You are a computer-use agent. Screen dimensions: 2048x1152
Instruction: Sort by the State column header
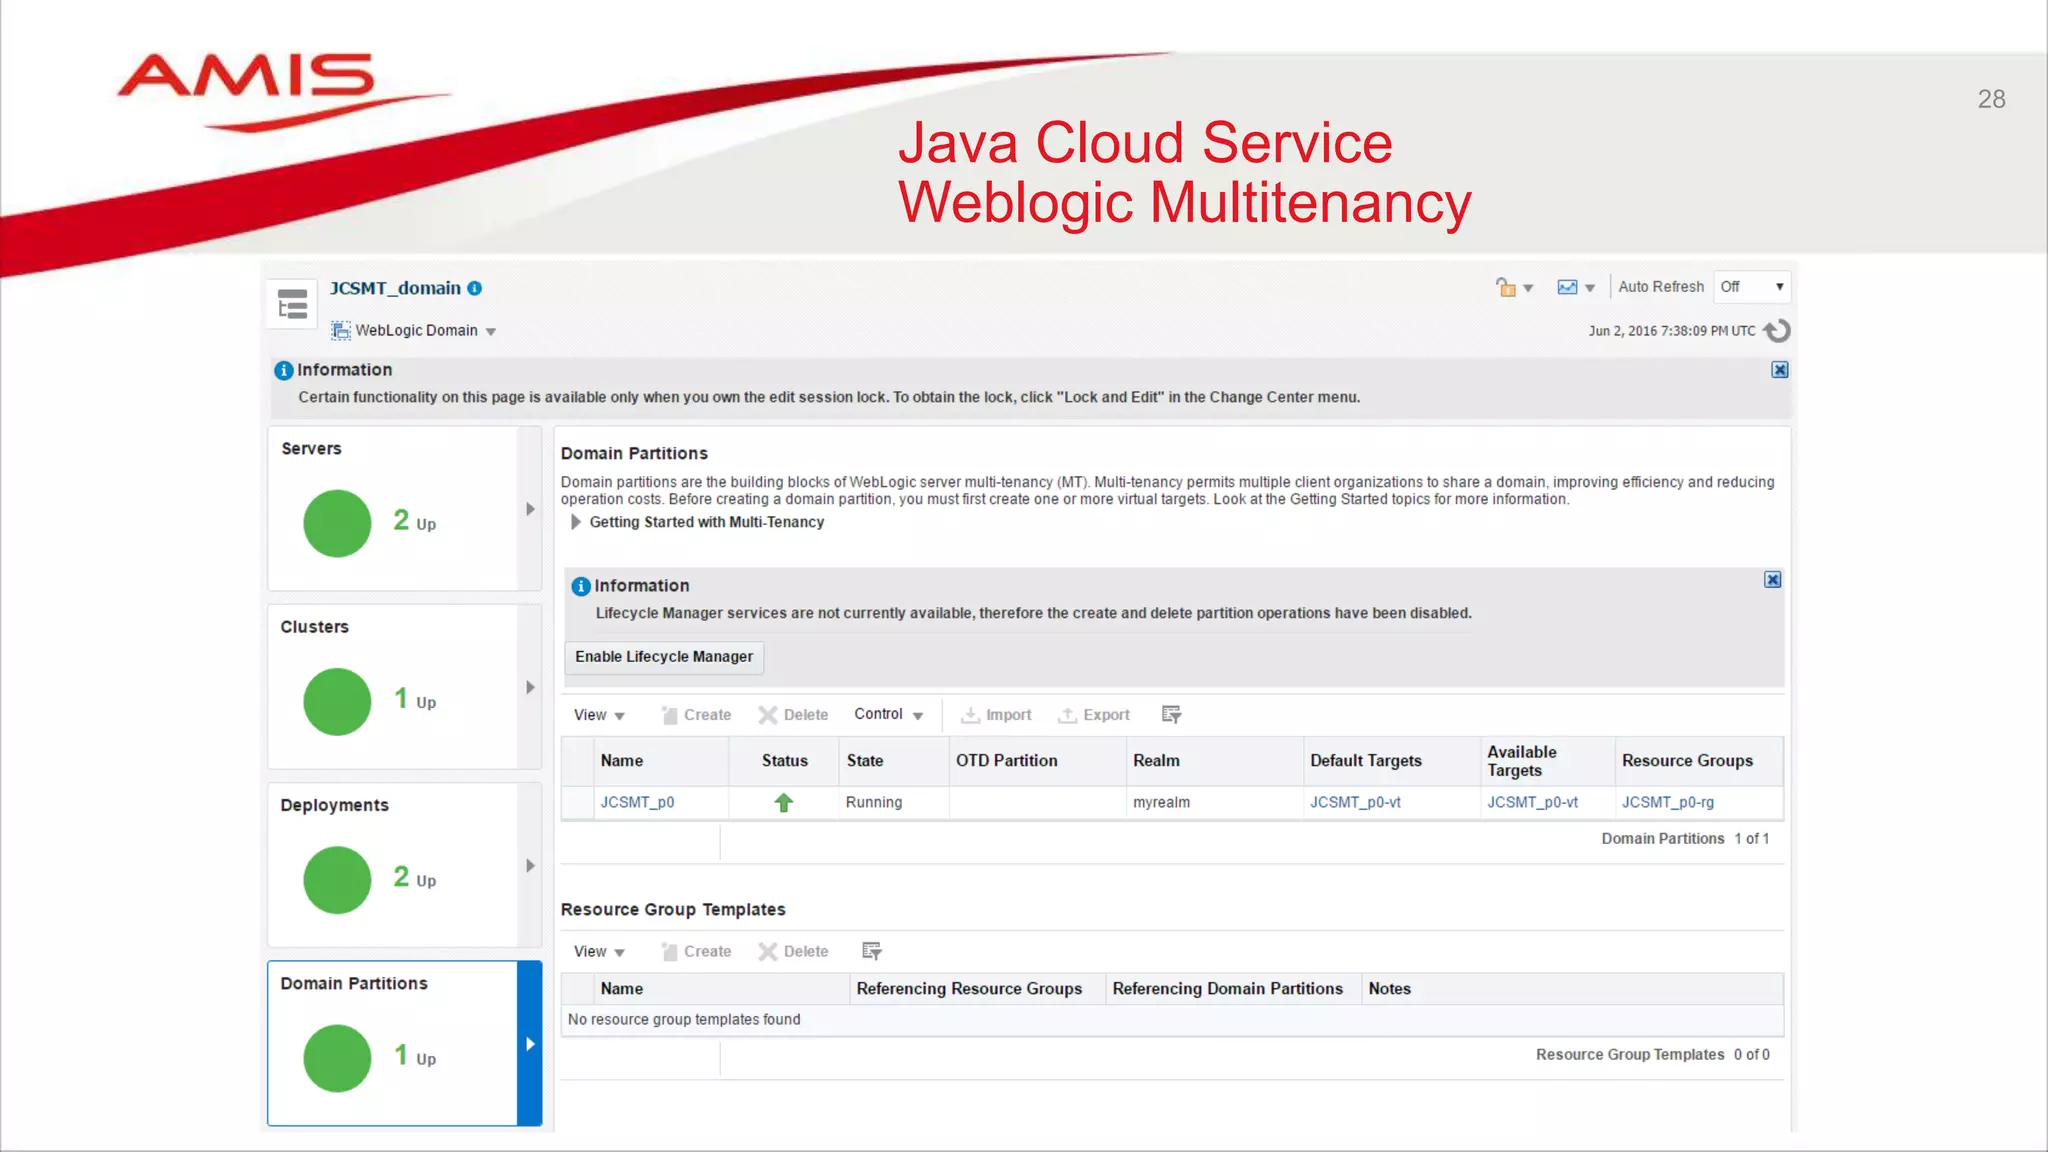pyautogui.click(x=893, y=761)
